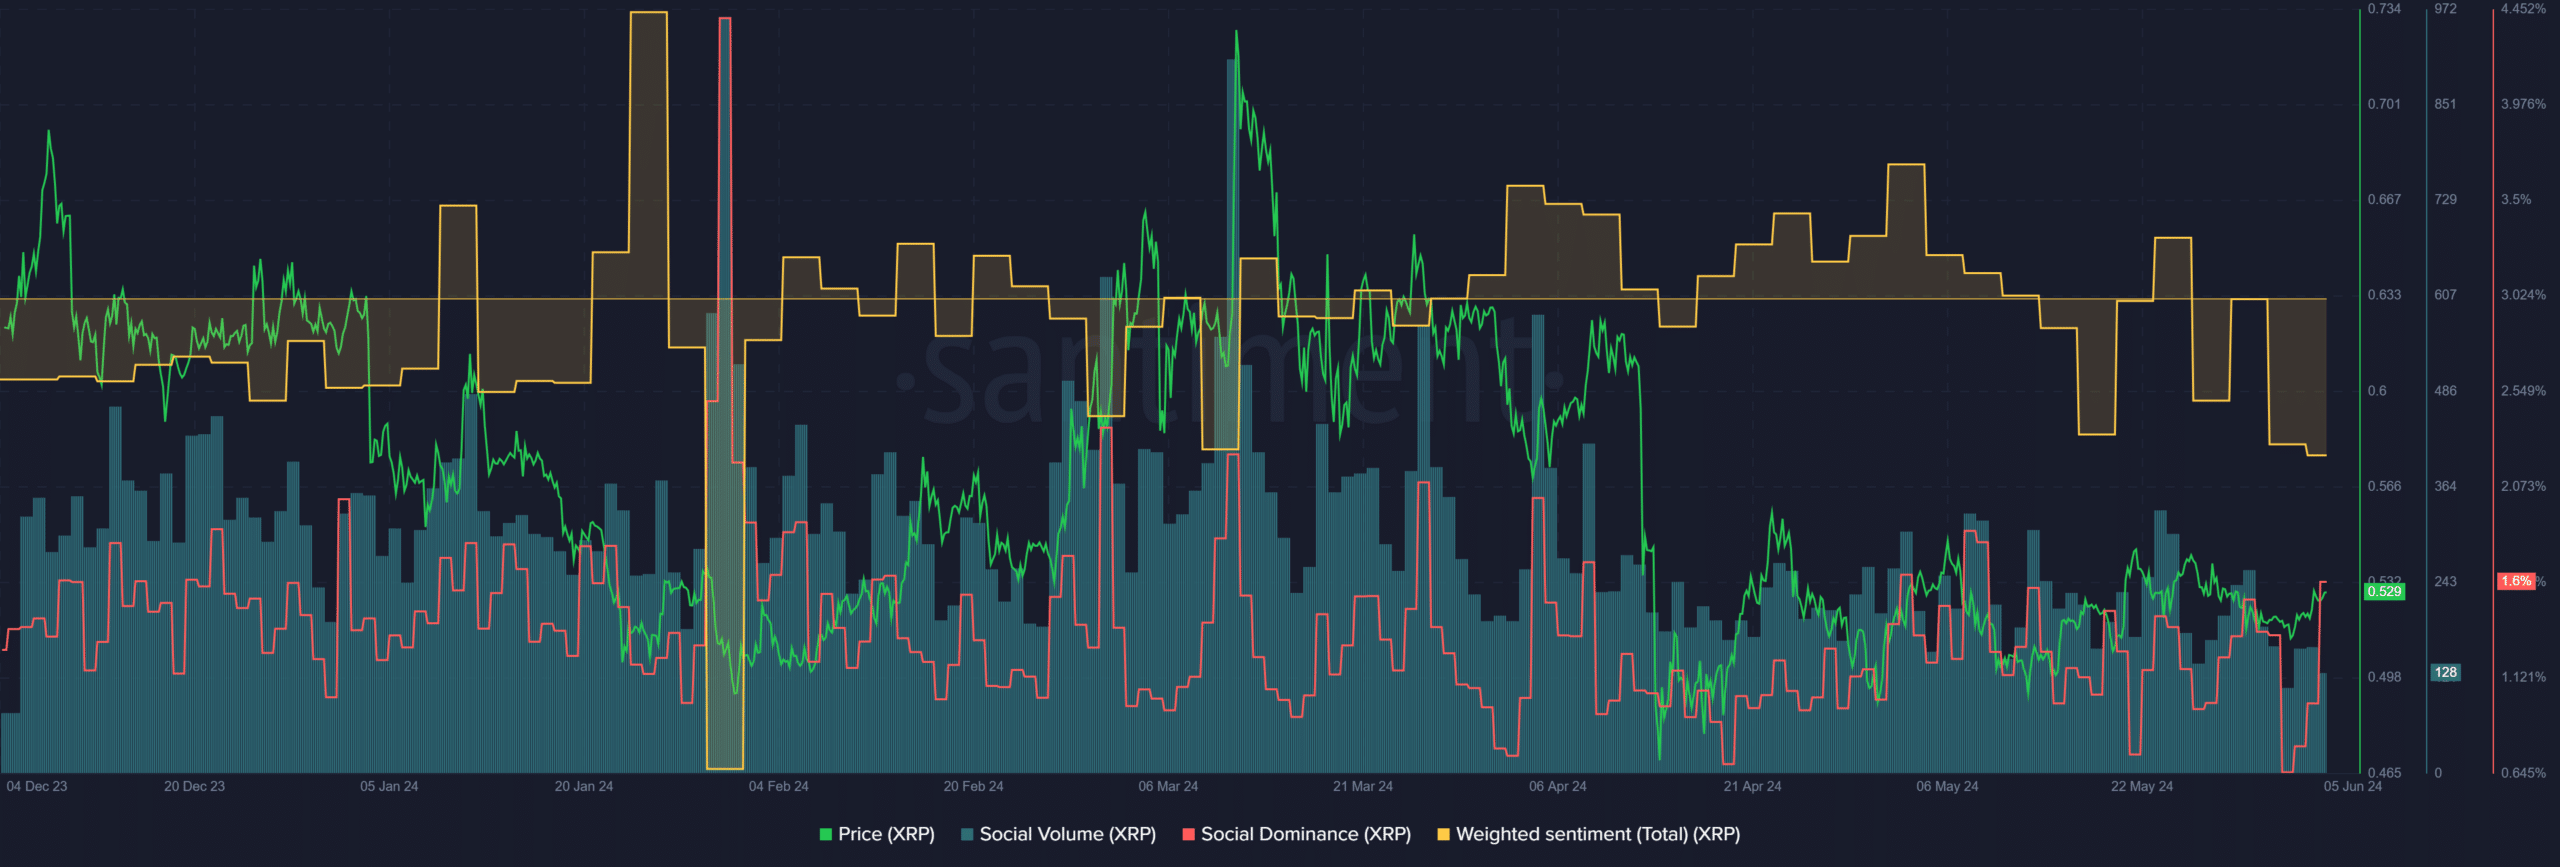Click the 20 Dec 23 date label
This screenshot has height=867, width=2560.
[x=194, y=786]
